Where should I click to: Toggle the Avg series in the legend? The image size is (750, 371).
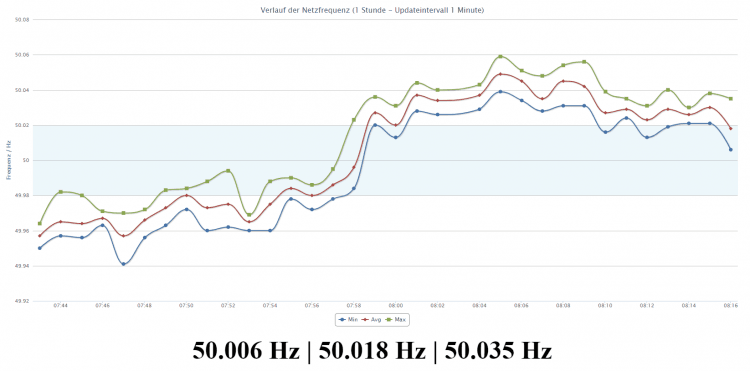[371, 319]
